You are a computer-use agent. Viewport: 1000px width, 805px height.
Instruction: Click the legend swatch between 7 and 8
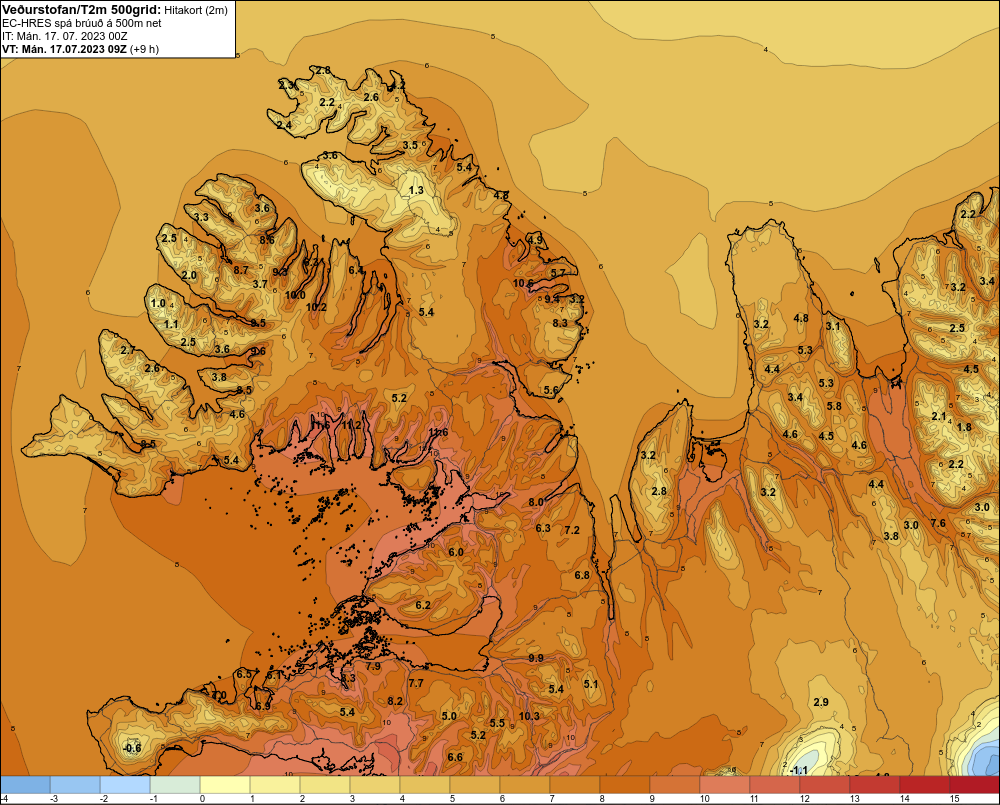pyautogui.click(x=575, y=785)
